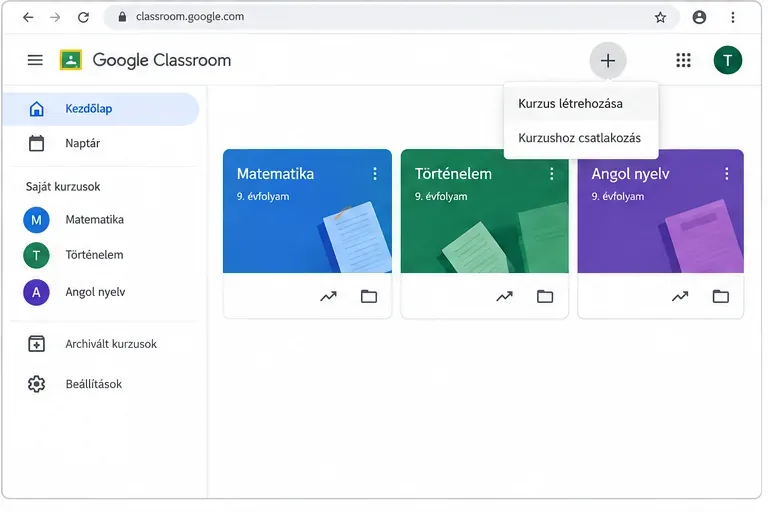Viewport: 768px width, 512px height.
Task: Select Kurzushoz csatlakozás from the menu
Action: (x=580, y=138)
